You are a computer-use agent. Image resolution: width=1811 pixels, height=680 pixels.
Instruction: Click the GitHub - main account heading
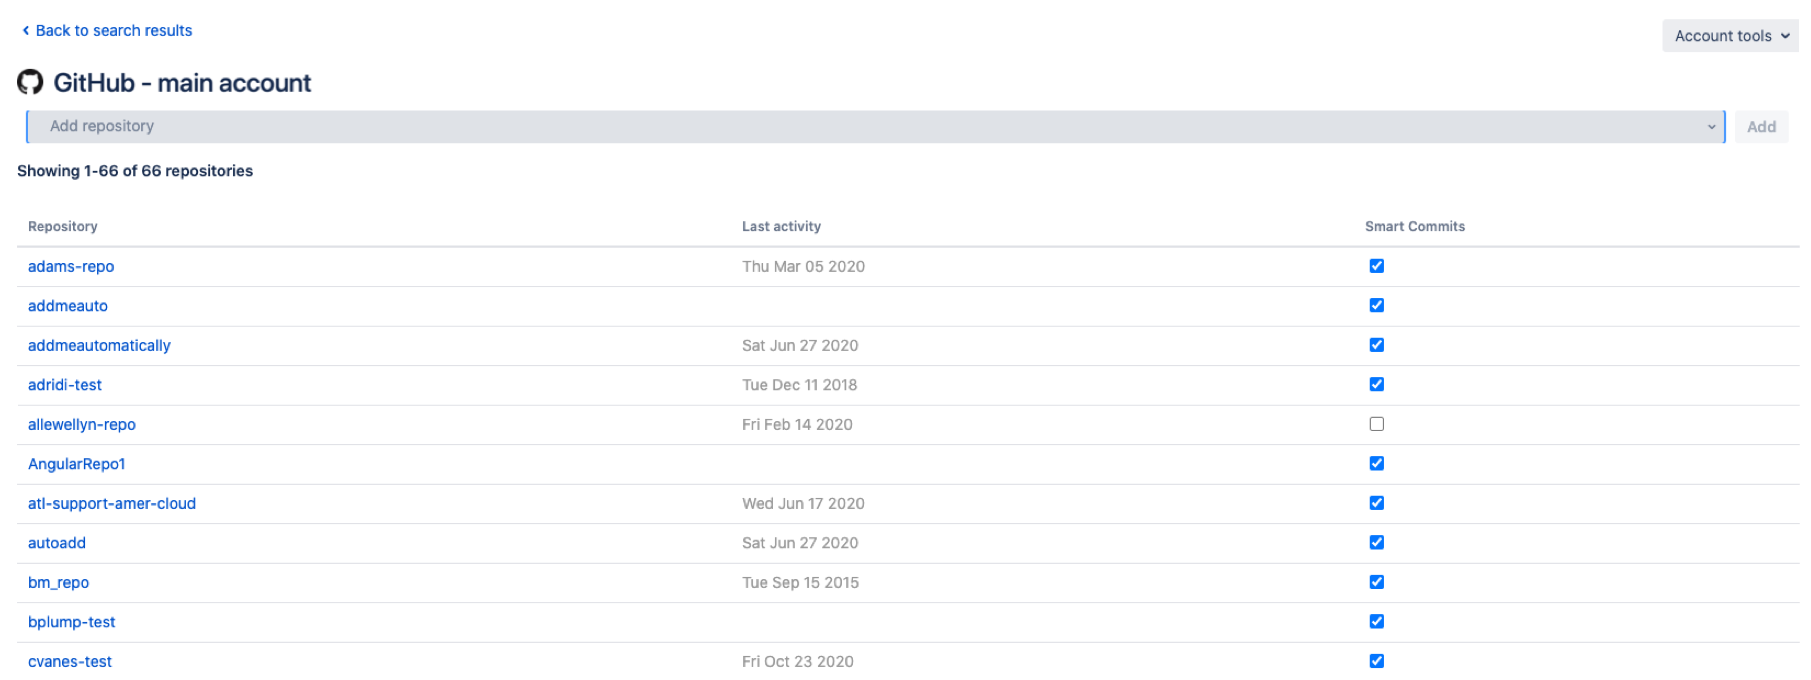tap(182, 83)
